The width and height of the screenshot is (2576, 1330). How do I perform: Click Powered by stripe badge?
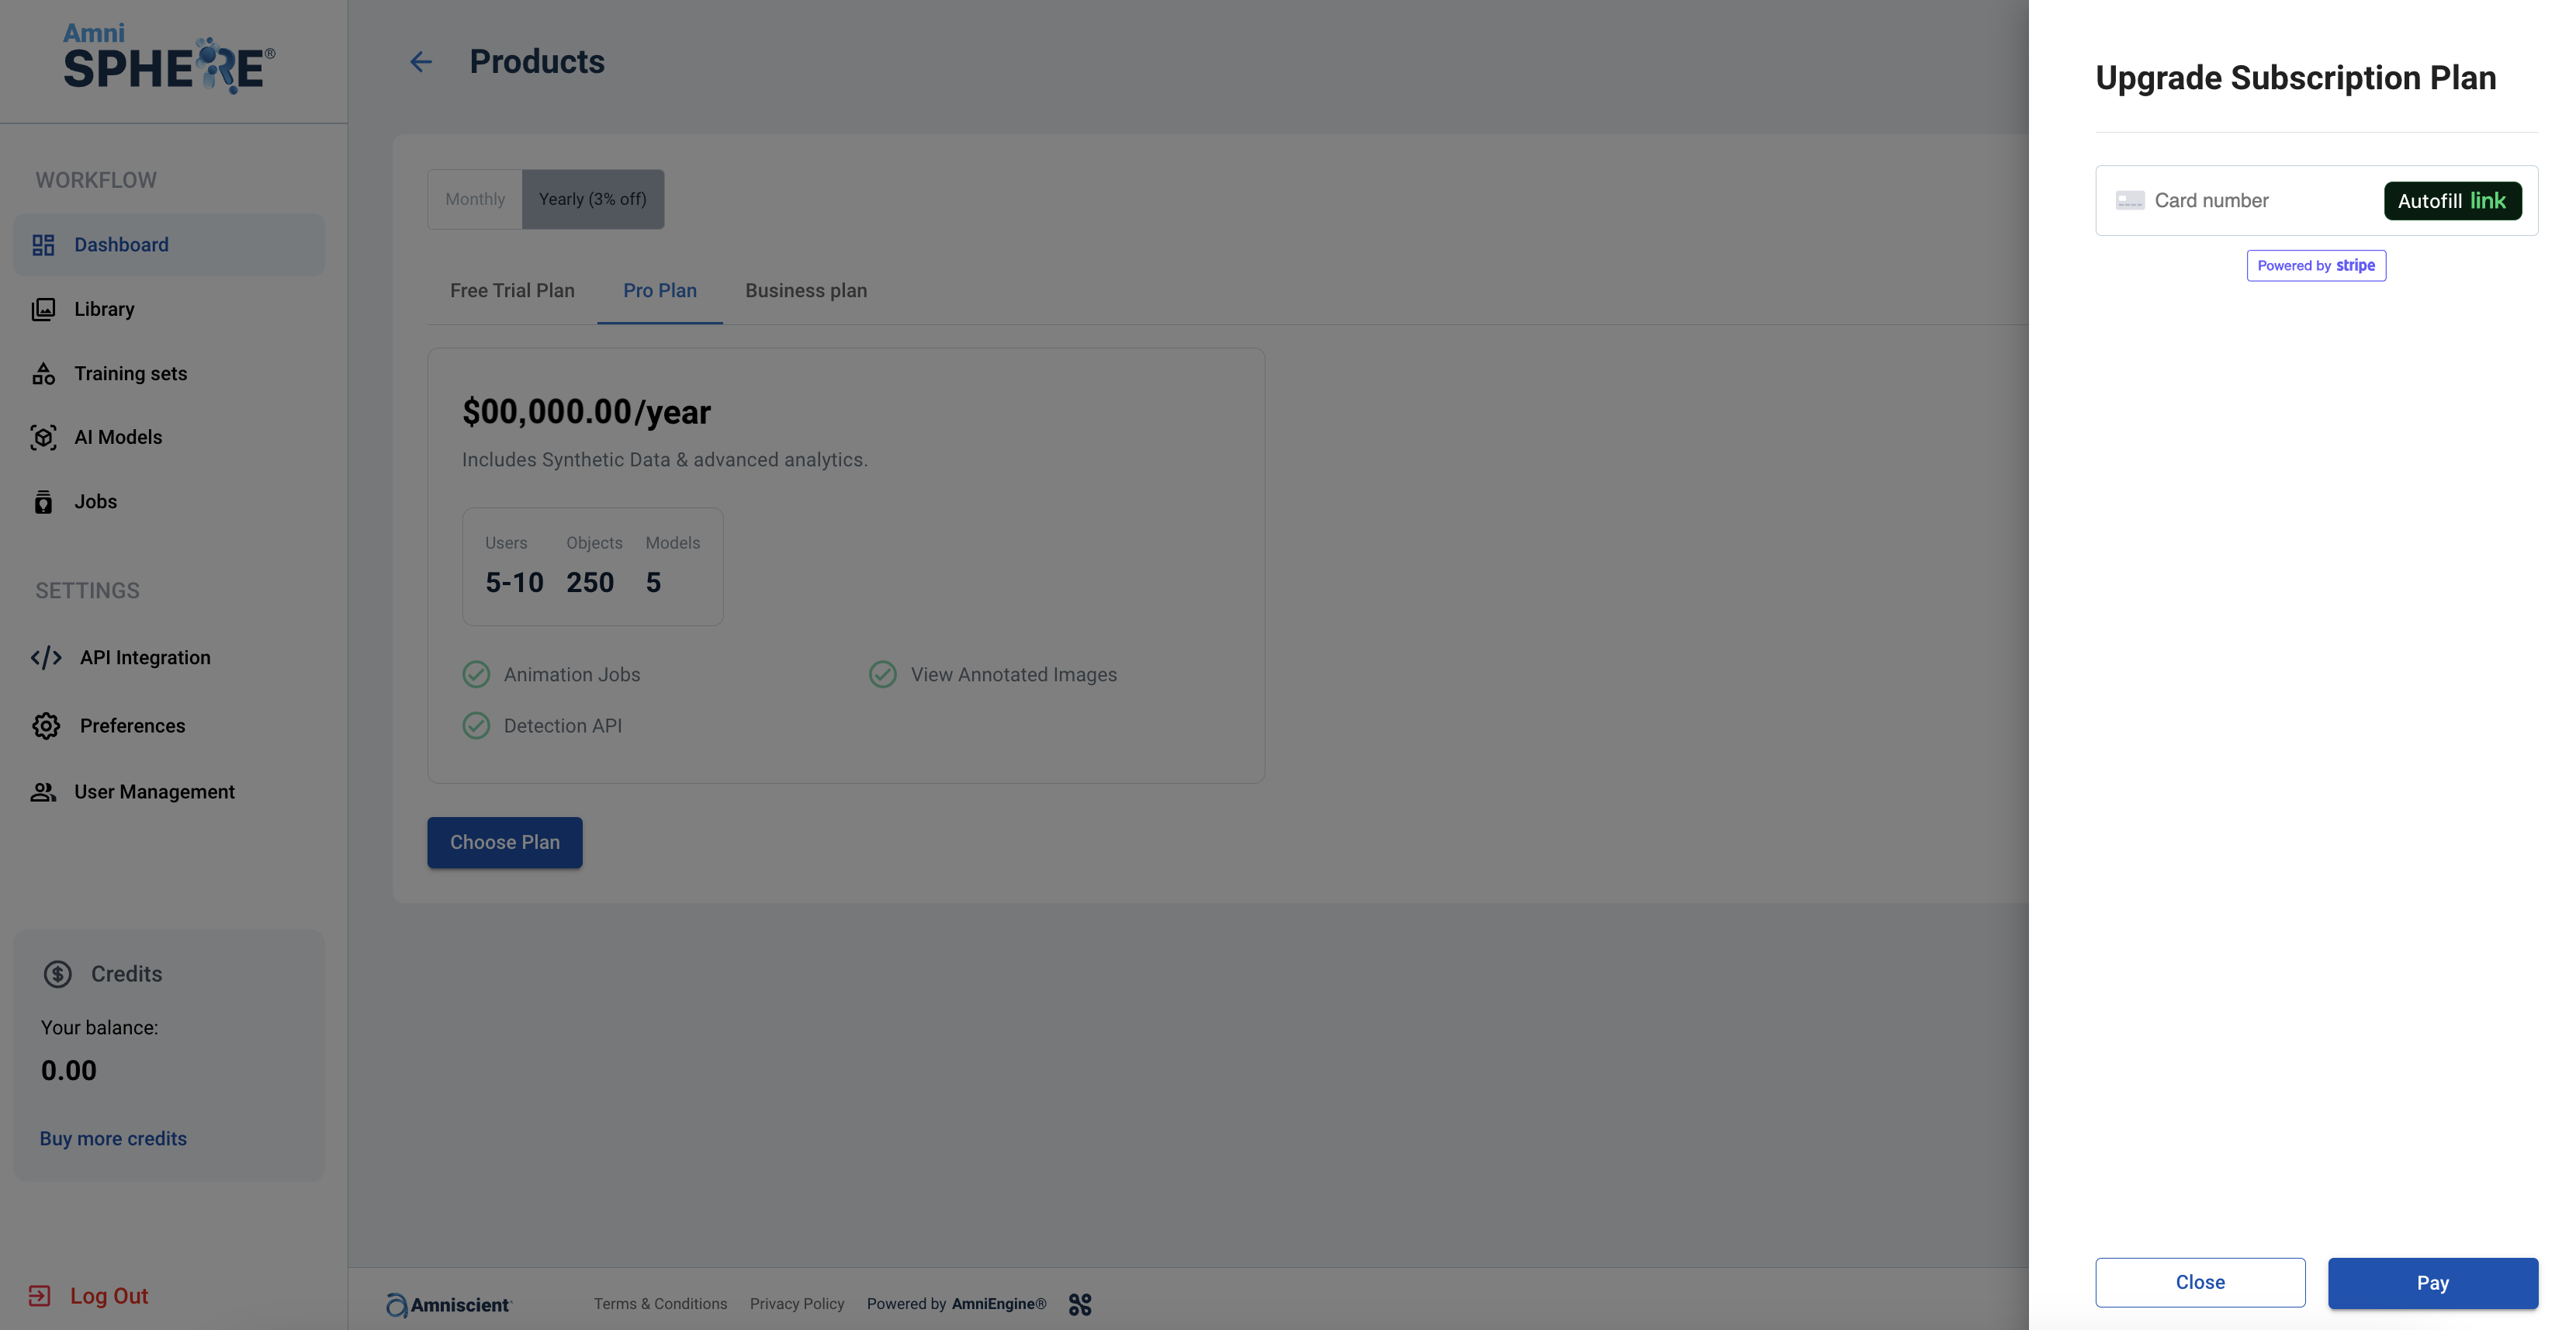tap(2316, 266)
